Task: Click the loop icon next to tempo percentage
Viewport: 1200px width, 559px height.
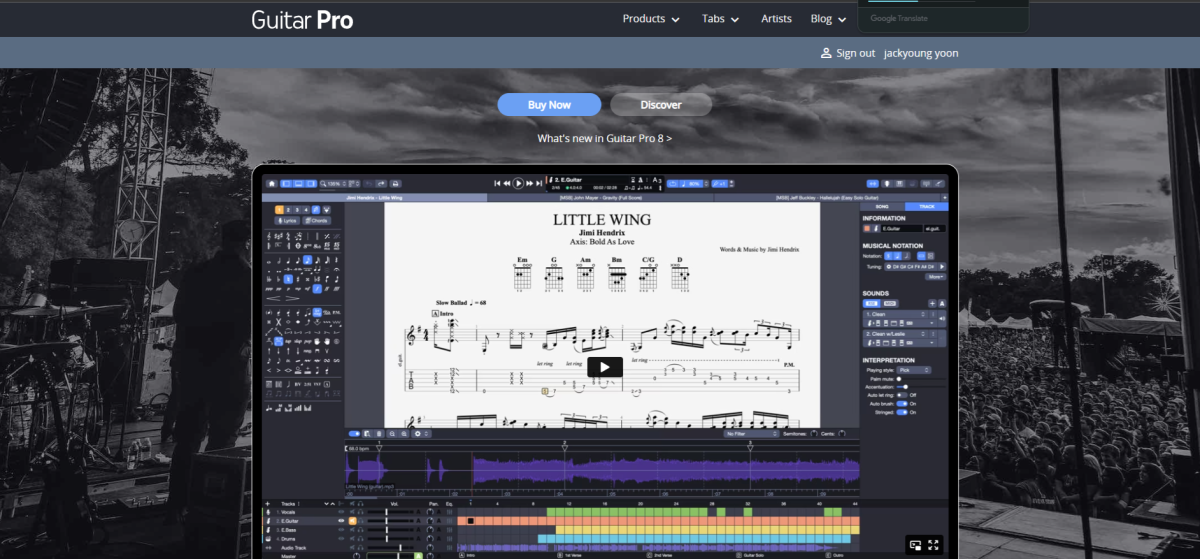Action: (672, 184)
